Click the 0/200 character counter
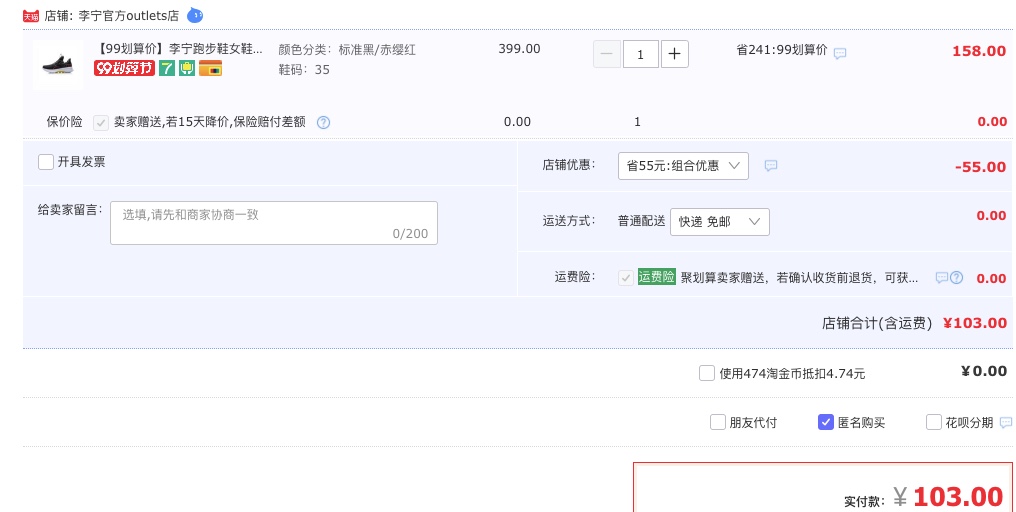 pos(410,234)
